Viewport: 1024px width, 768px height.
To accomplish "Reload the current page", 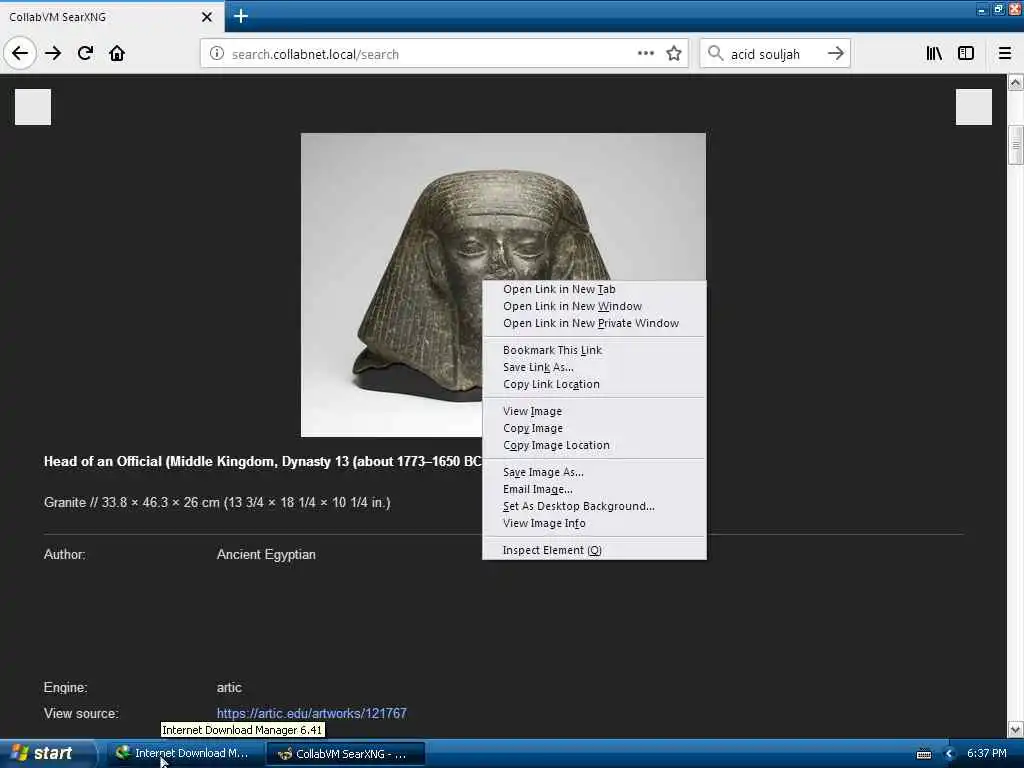I will coord(85,54).
